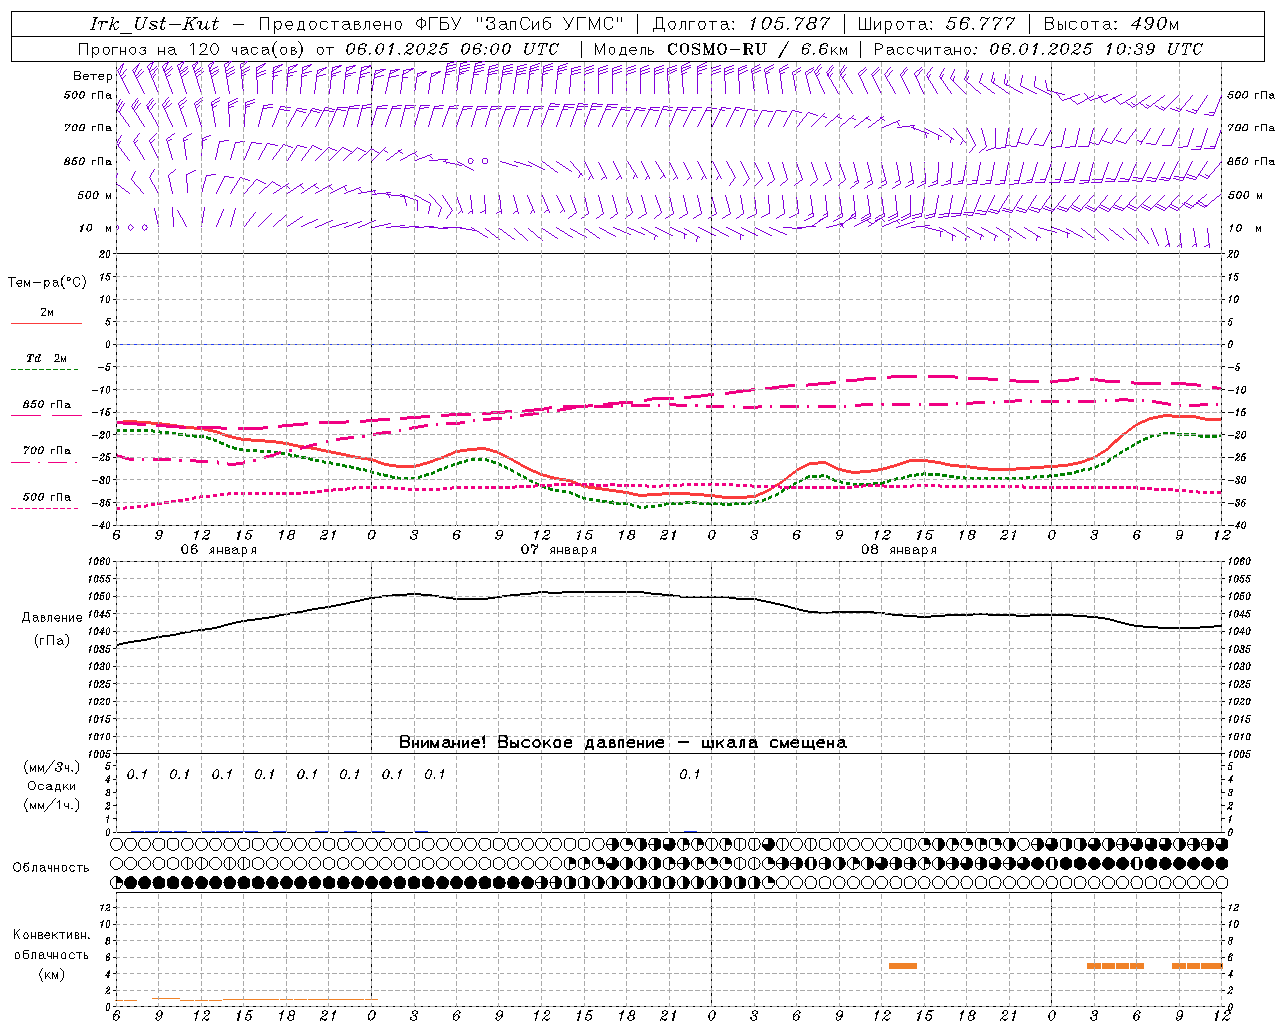This screenshot has width=1280, height=1024.
Task: Click the dotted pink line sample under 500 гПа legend
Action: click(x=45, y=509)
